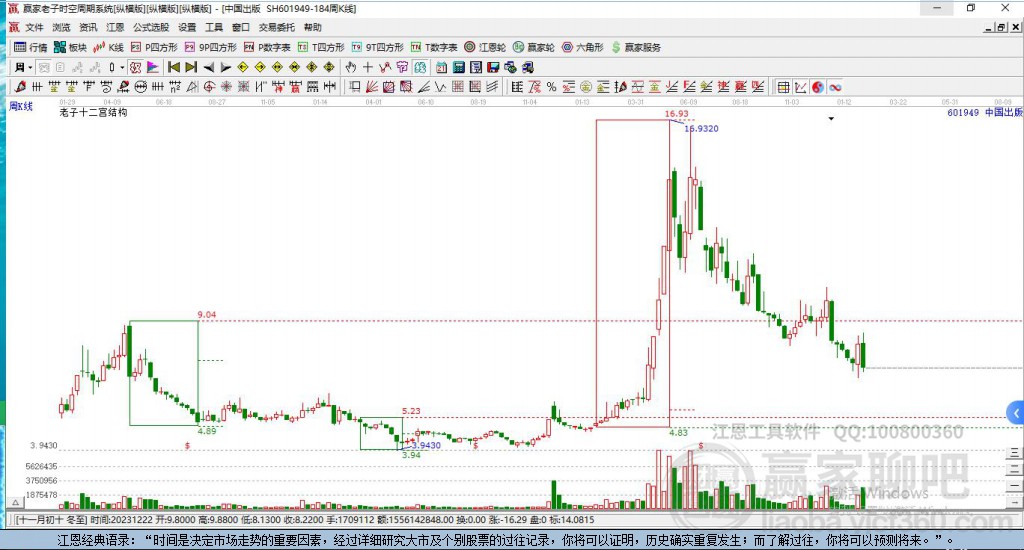Click the truck icon at toolbar end
The width and height of the screenshot is (1024, 550).
tap(527, 67)
